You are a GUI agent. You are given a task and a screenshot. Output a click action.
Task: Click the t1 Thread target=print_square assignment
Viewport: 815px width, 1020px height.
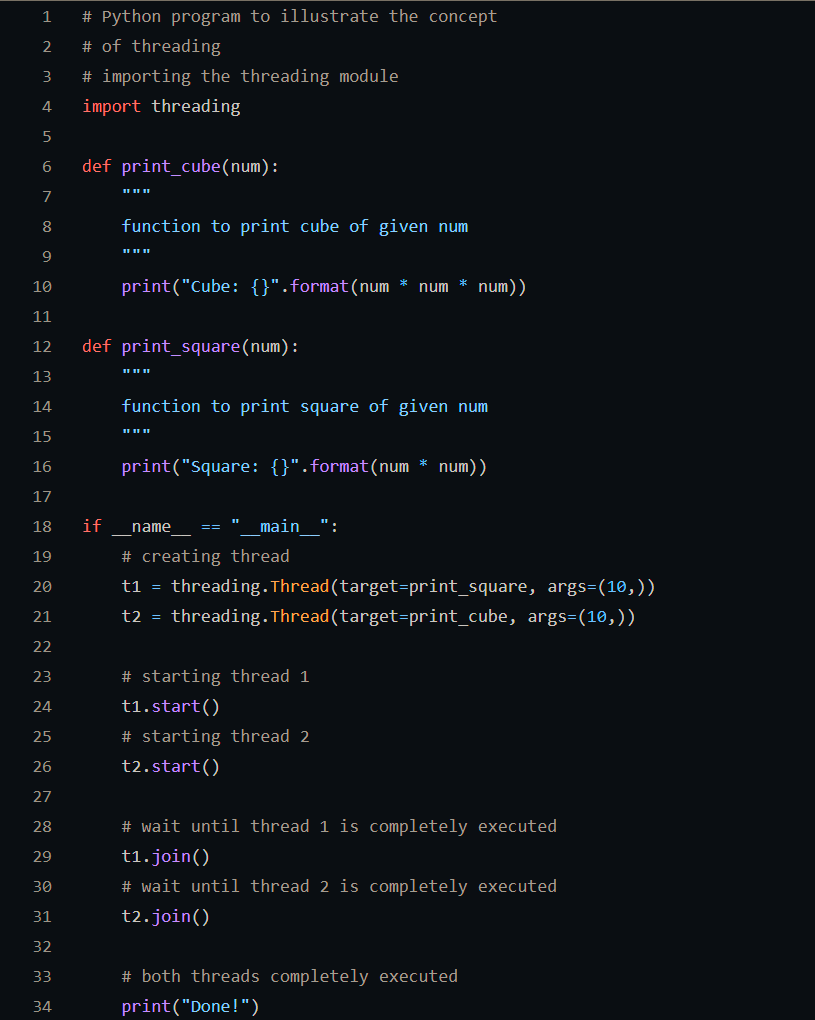388,586
